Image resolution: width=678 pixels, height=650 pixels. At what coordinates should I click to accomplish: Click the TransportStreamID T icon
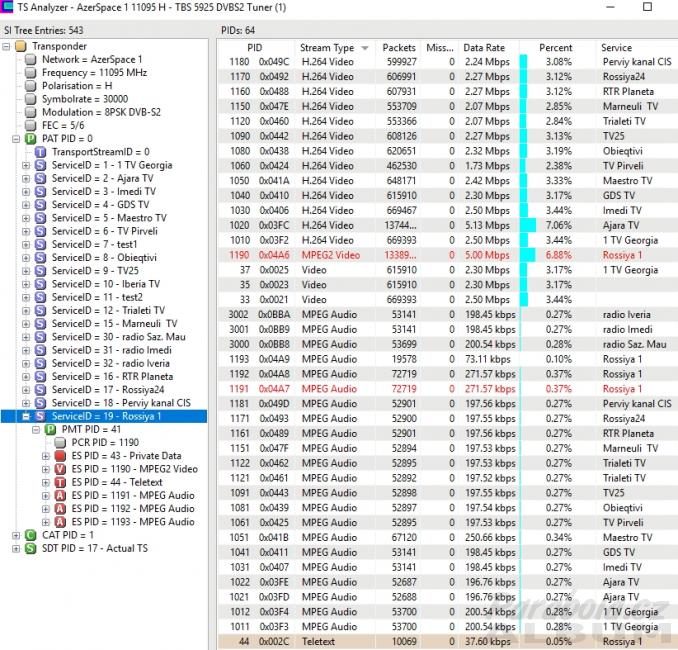pyautogui.click(x=41, y=152)
